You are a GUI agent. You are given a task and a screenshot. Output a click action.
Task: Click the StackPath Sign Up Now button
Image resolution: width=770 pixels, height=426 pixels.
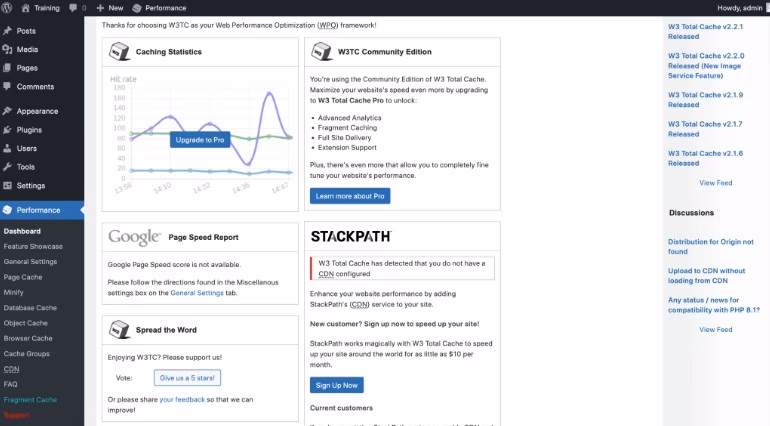tap(336, 385)
